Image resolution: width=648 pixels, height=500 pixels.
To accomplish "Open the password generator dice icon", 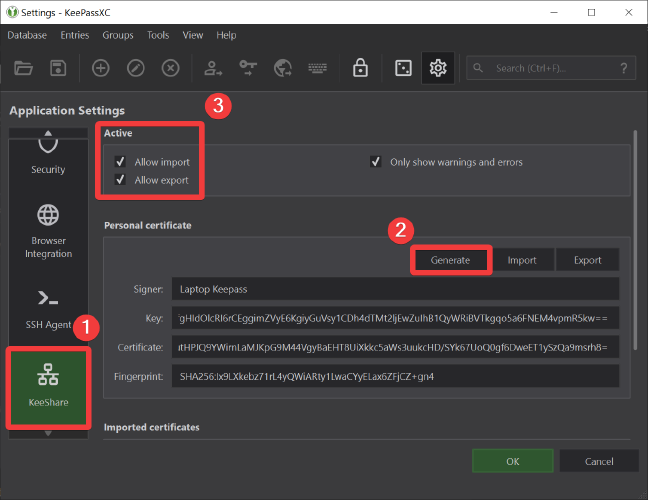I will 401,68.
